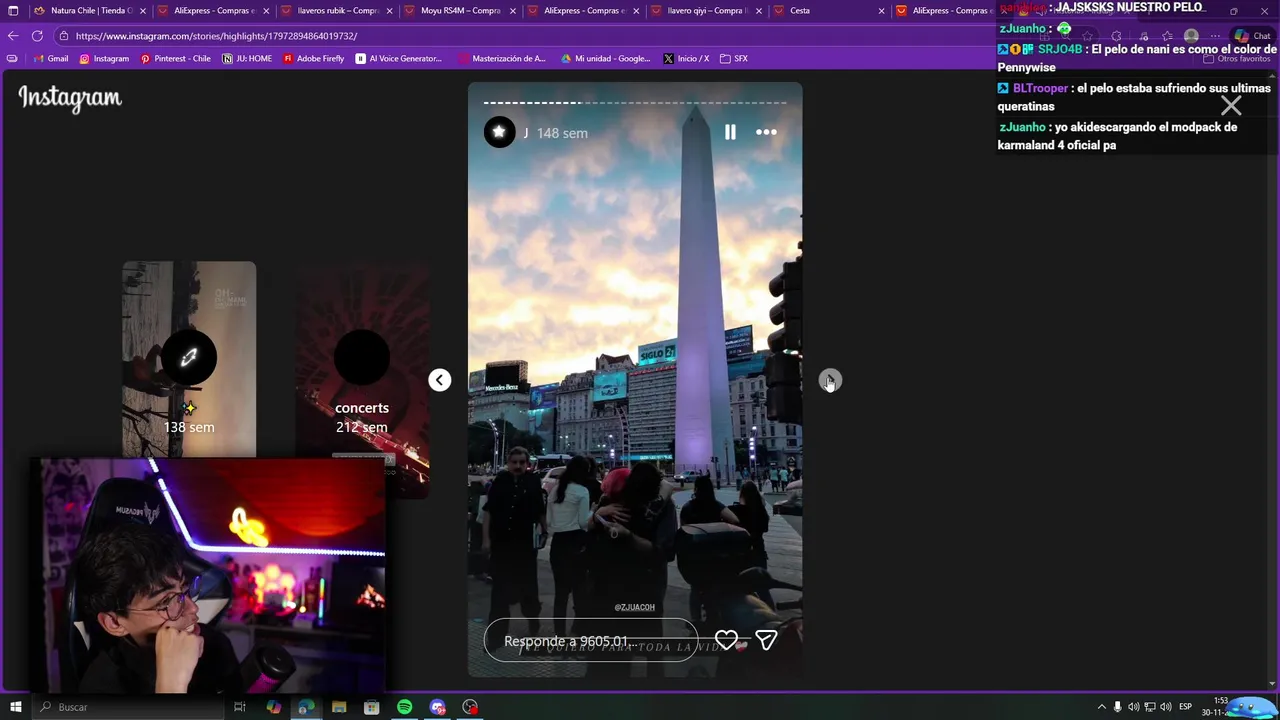Switch to Cesta tab
The width and height of the screenshot is (1280, 720).
[x=830, y=11]
